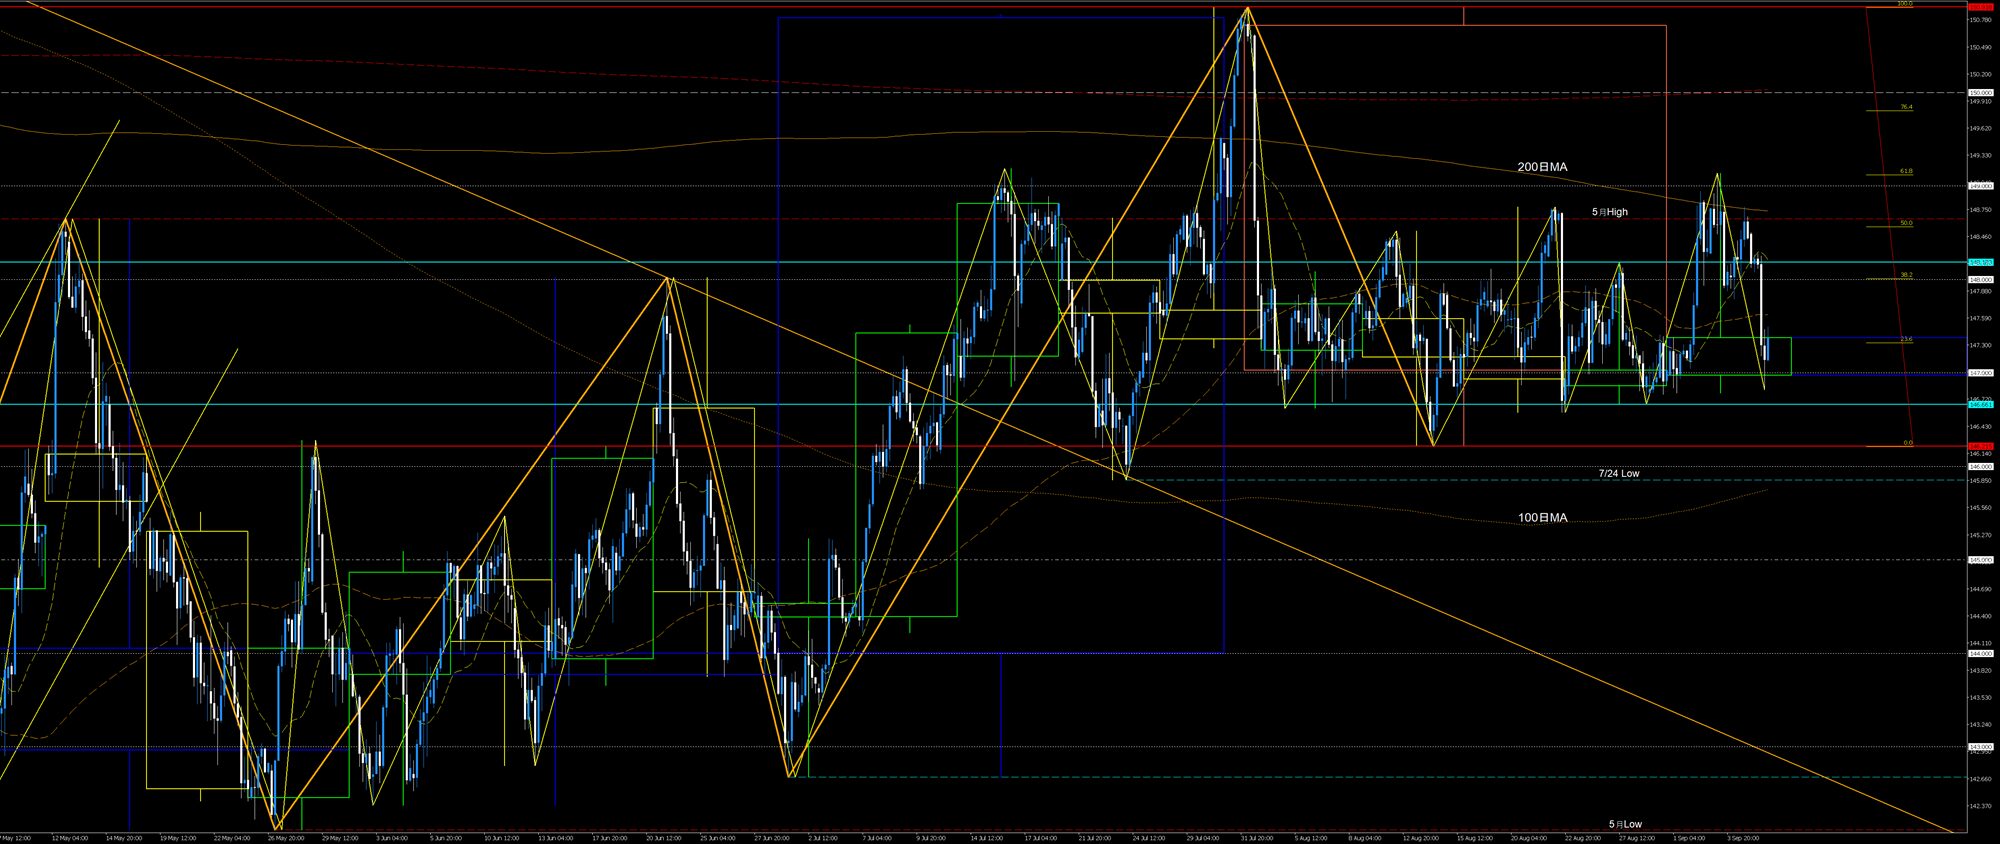Select the 145.000 price tag on axis
Image resolution: width=2000 pixels, height=844 pixels.
click(x=1980, y=560)
